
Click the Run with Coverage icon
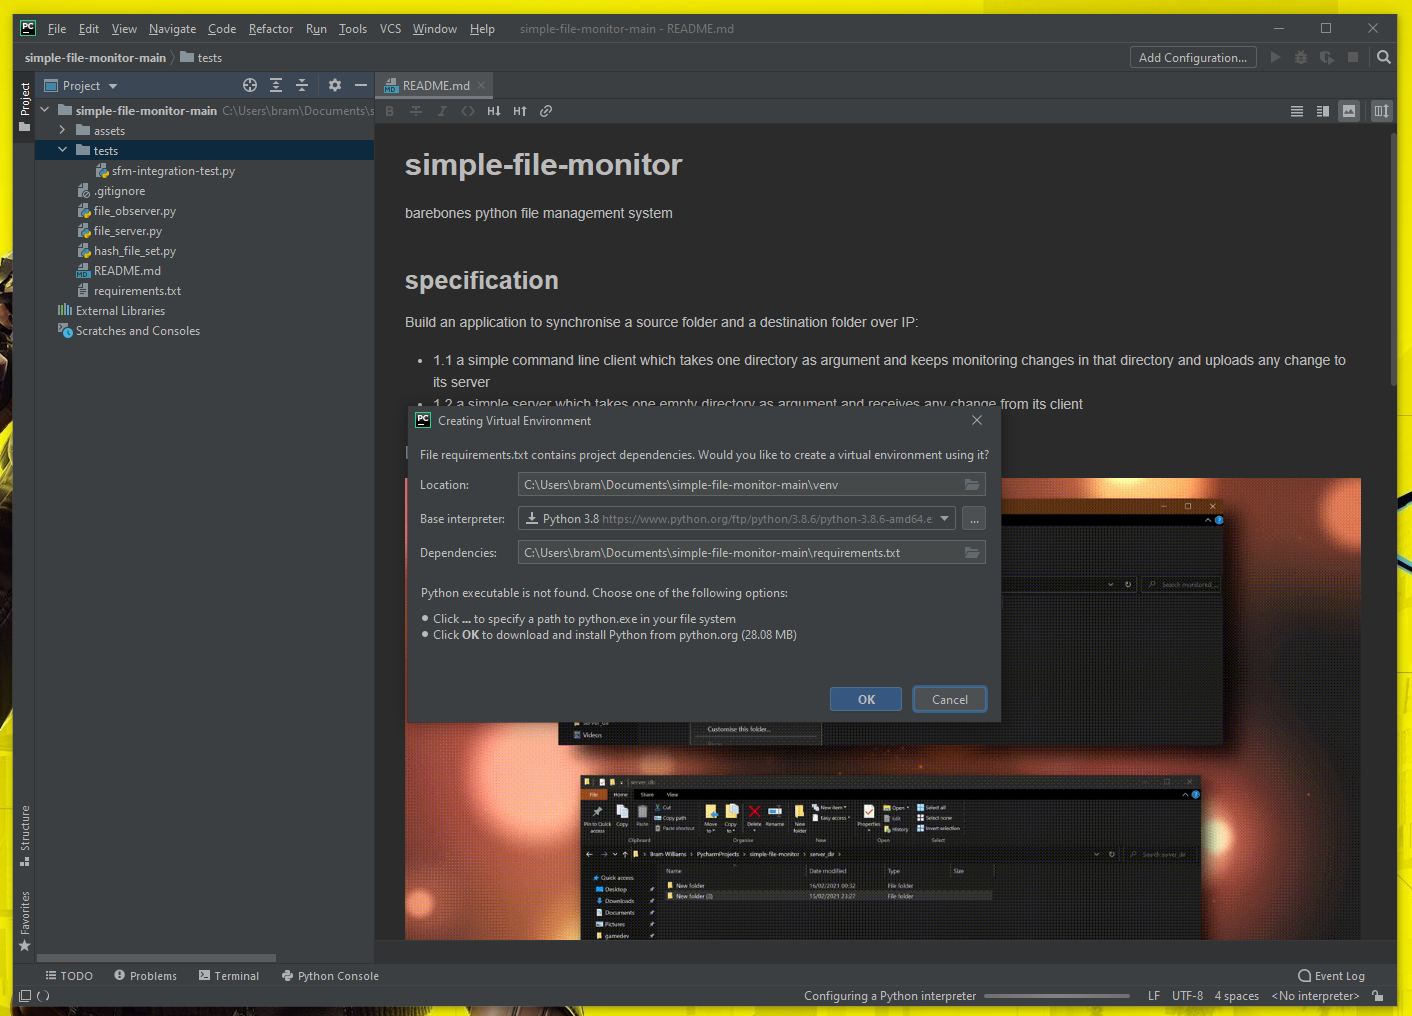1327,58
